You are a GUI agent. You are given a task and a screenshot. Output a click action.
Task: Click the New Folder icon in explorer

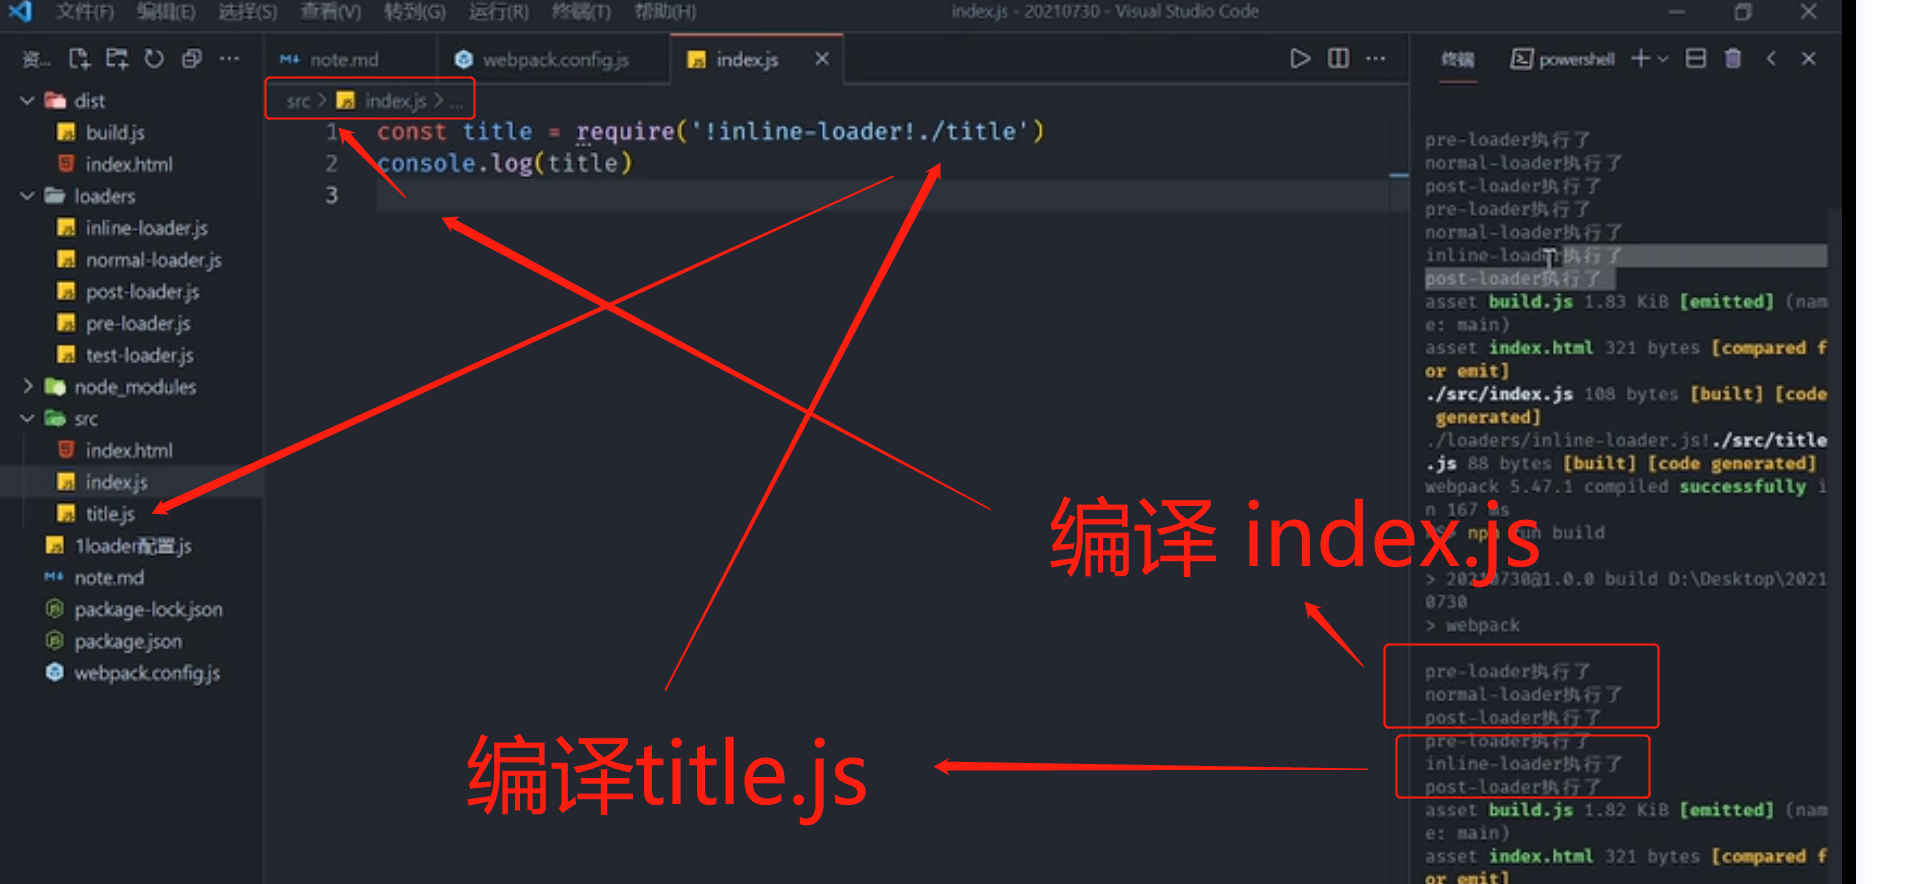pyautogui.click(x=117, y=59)
